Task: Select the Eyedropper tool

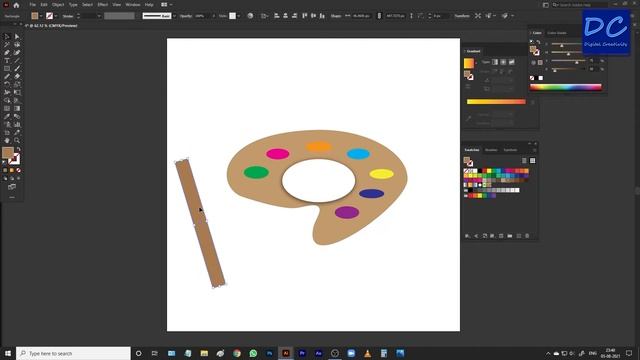Action: click(7, 116)
